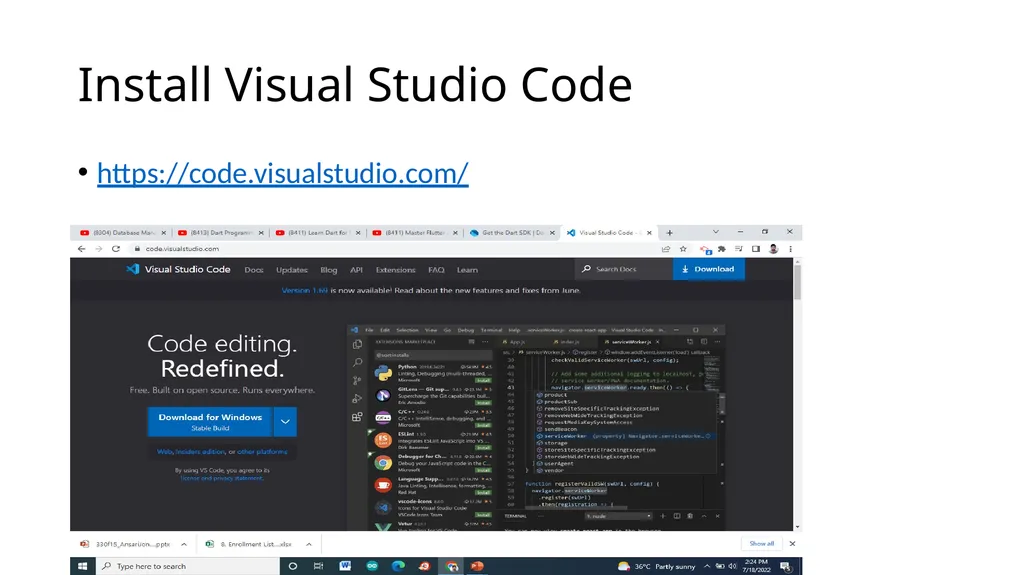Switch to the Master Flutter YouTube tab
The image size is (1024, 575).
click(x=415, y=233)
